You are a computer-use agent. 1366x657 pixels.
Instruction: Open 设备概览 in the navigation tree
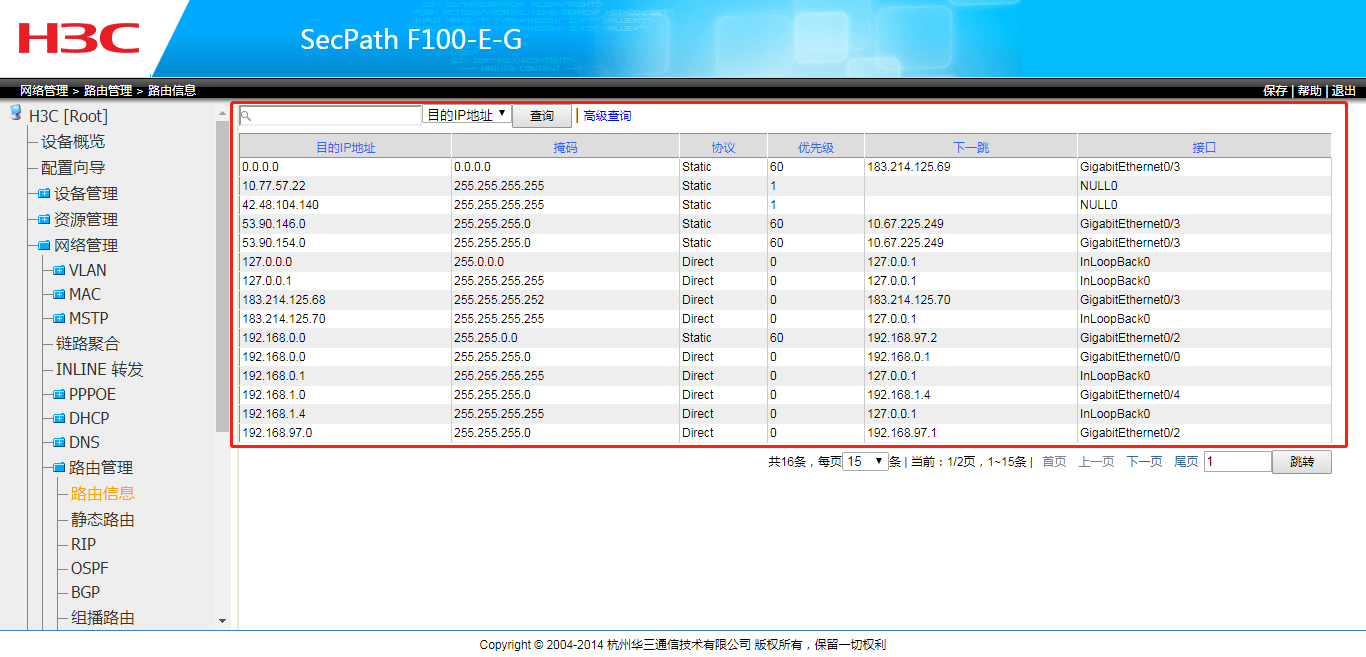[73, 141]
